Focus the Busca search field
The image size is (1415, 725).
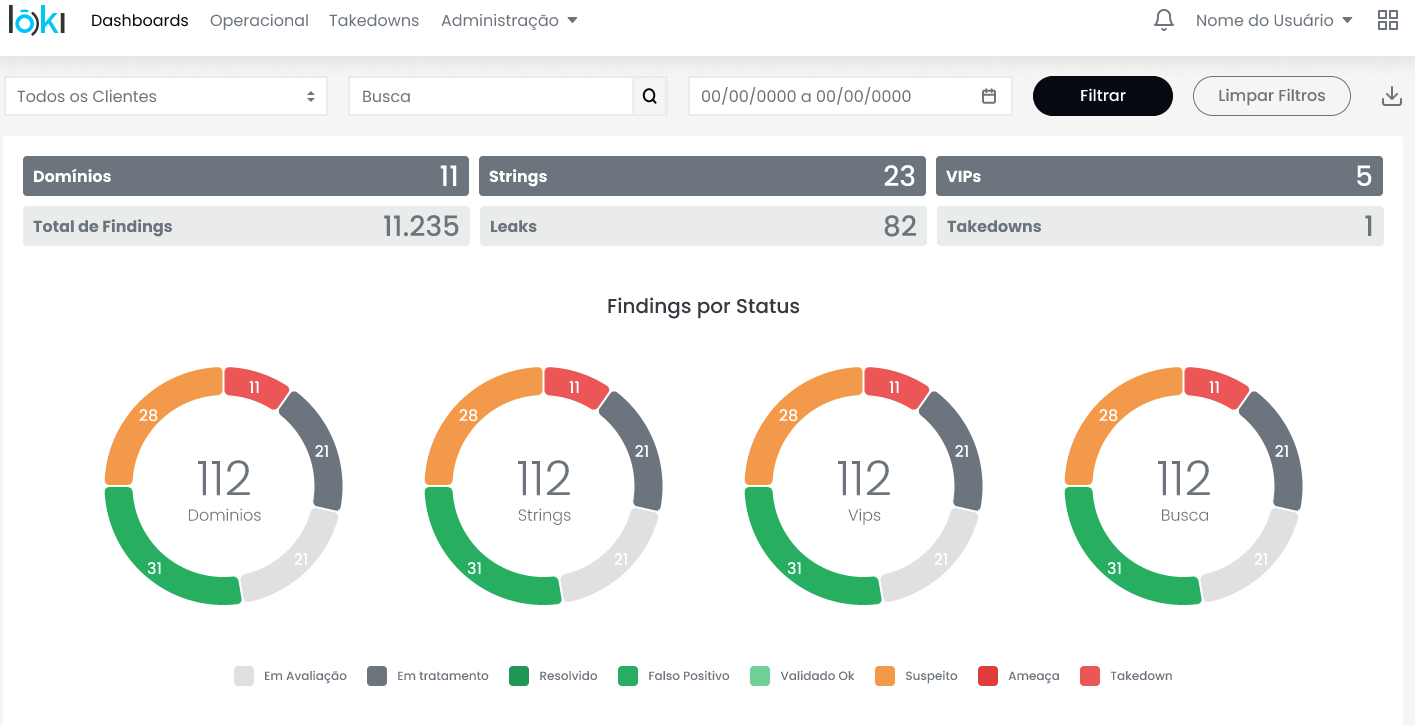[x=491, y=96]
